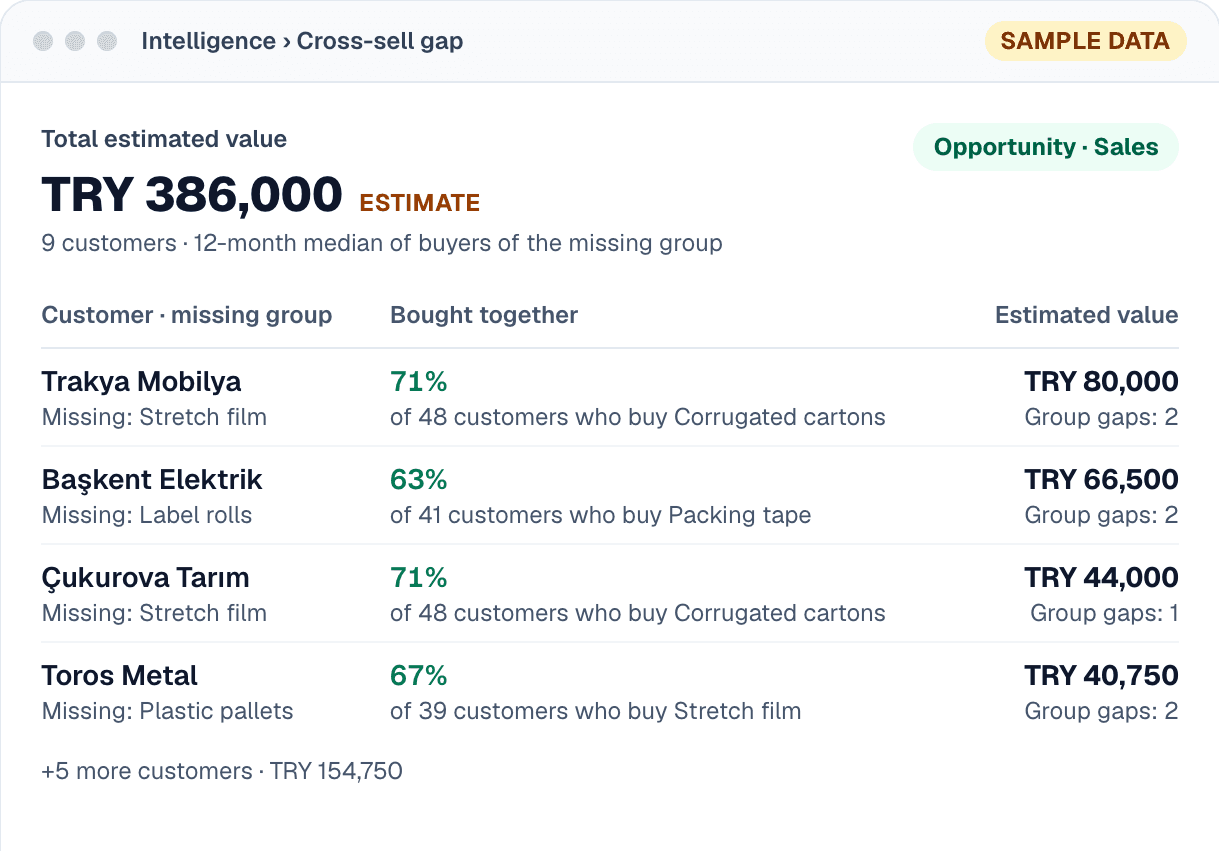Click the "Estimated value" column header
The height and width of the screenshot is (851, 1219).
click(x=1087, y=315)
